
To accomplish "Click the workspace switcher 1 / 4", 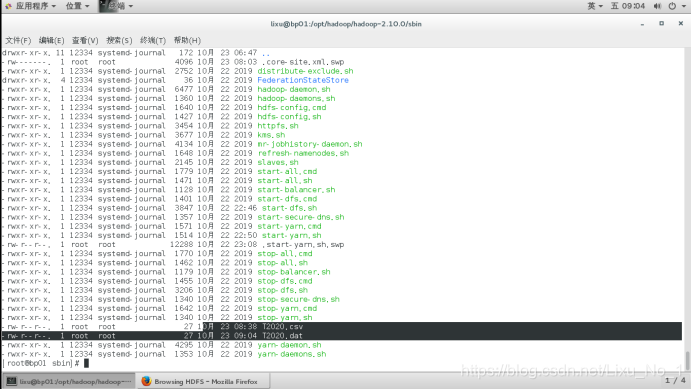I will click(675, 380).
